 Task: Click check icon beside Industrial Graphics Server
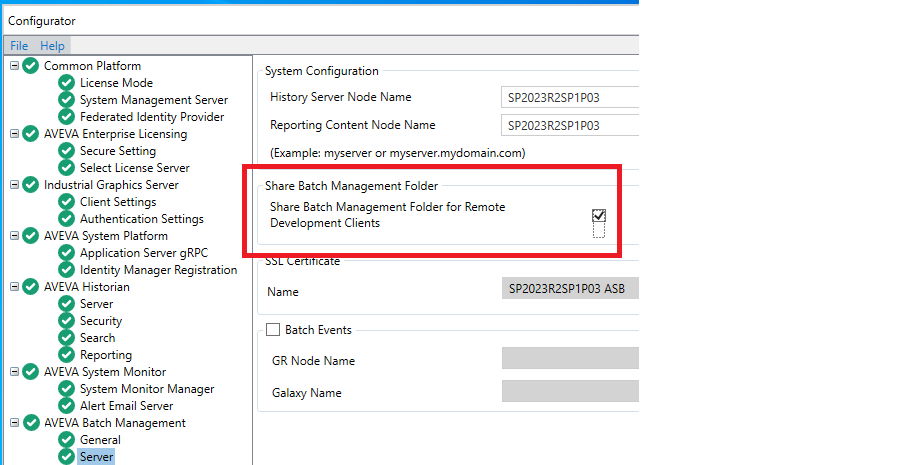pyautogui.click(x=31, y=185)
